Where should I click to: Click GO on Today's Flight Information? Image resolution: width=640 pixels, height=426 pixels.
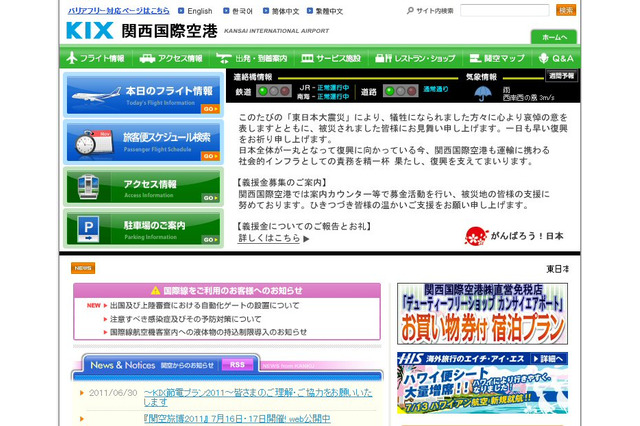coord(210,109)
